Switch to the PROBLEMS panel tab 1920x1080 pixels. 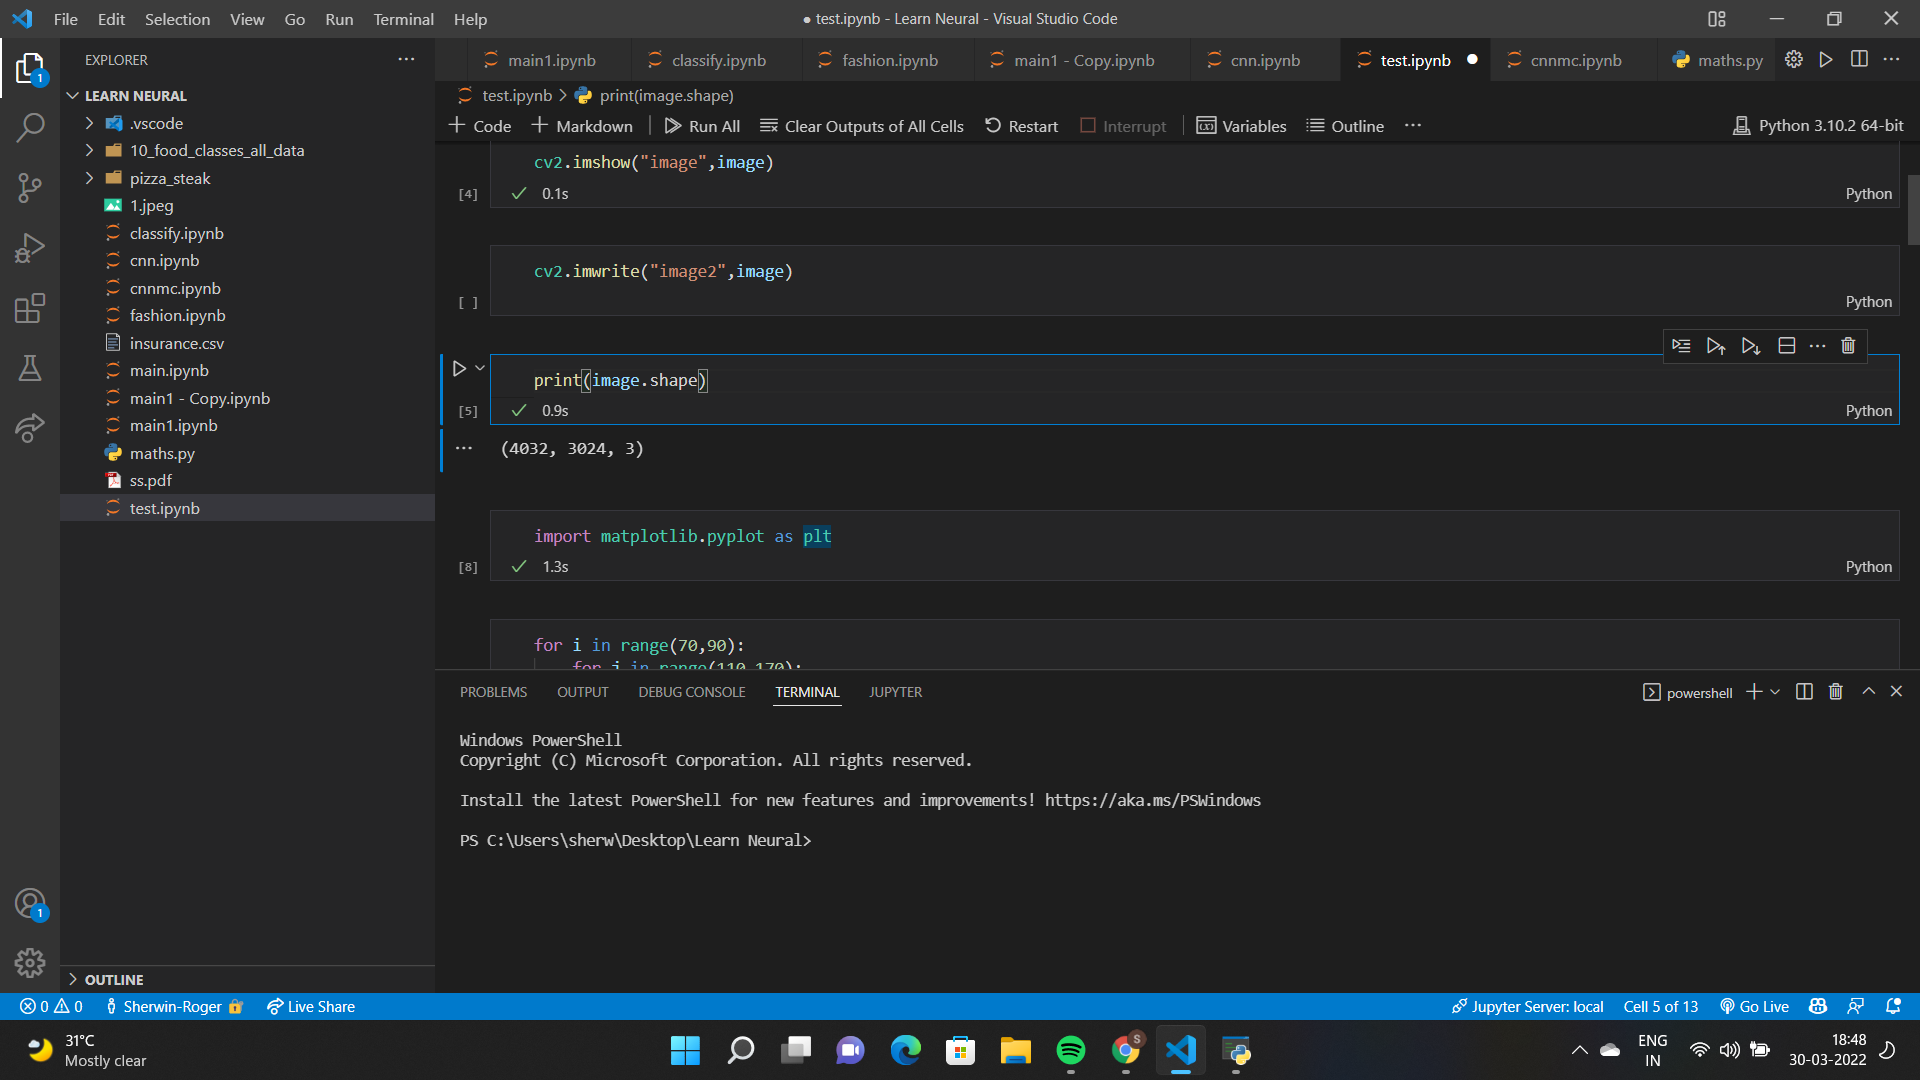493,692
